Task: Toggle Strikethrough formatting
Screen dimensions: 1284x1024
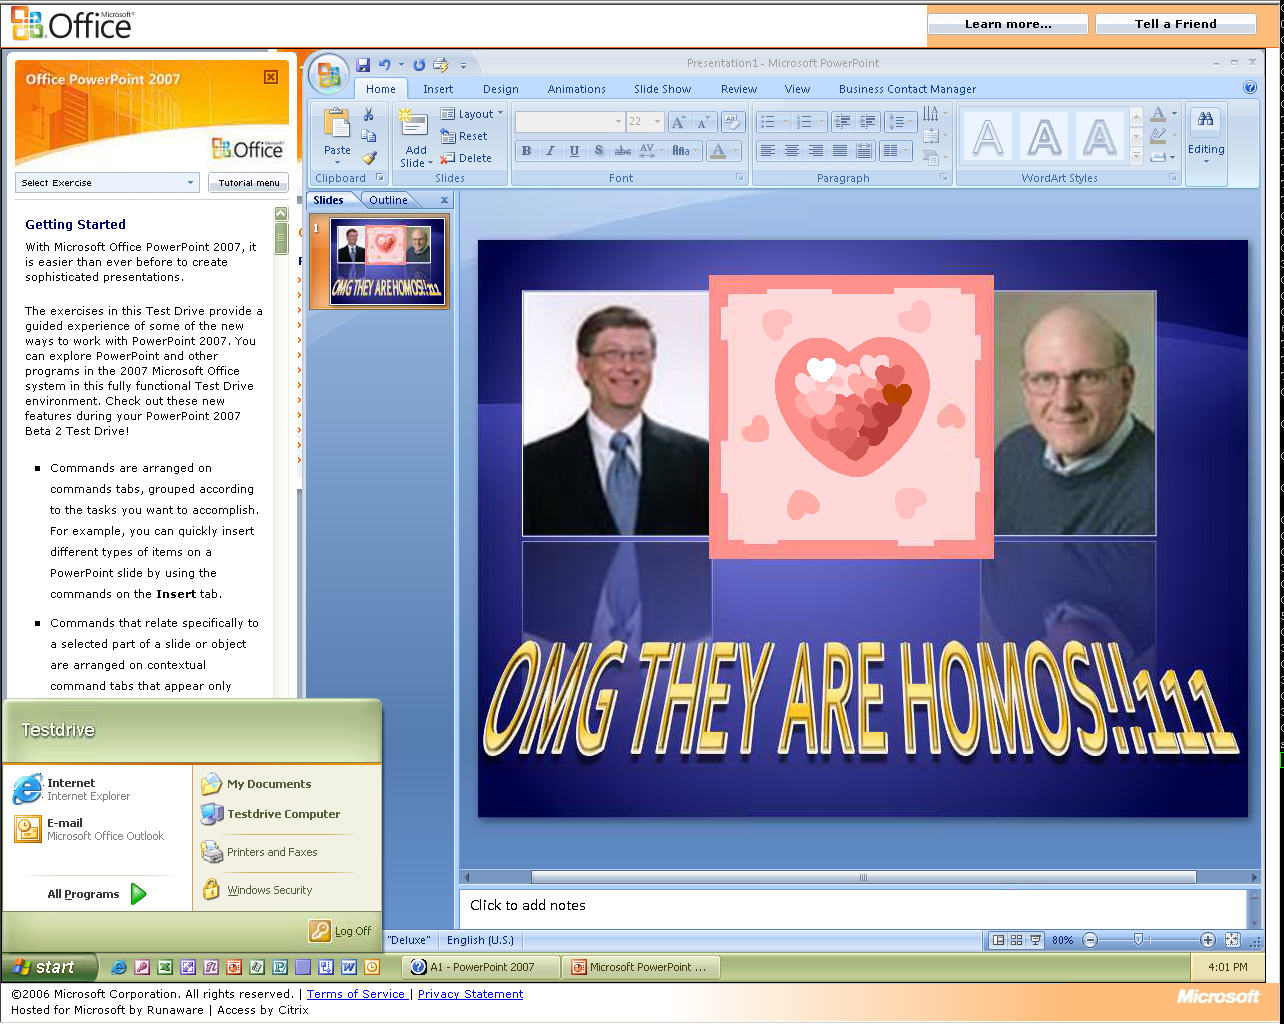Action: pos(622,151)
